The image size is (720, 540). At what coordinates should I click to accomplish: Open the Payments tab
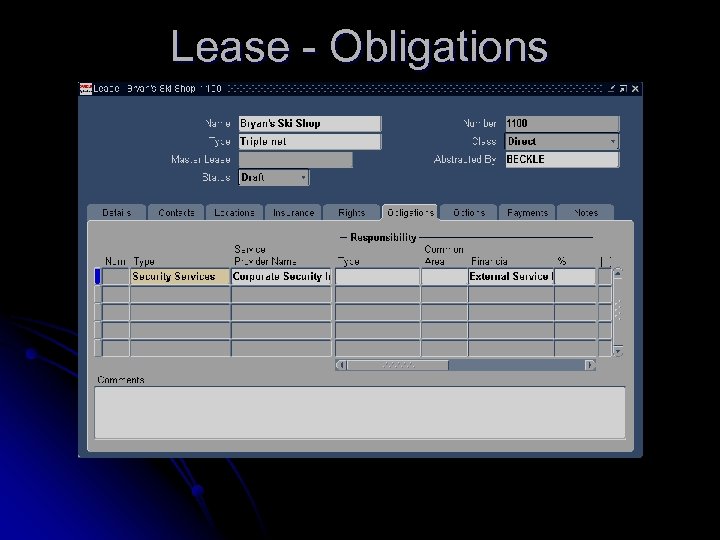coord(527,213)
